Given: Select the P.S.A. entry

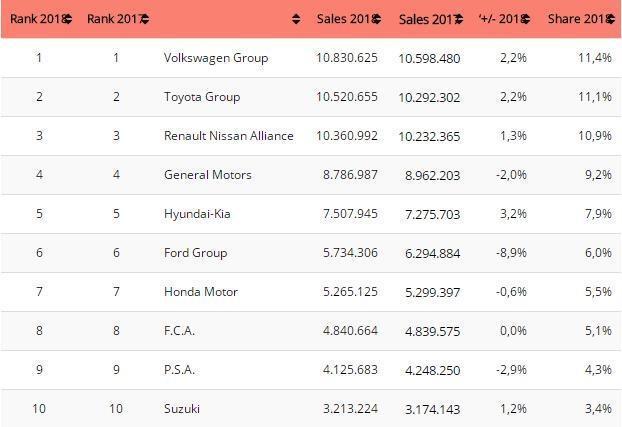Looking at the screenshot, I should click(179, 370).
